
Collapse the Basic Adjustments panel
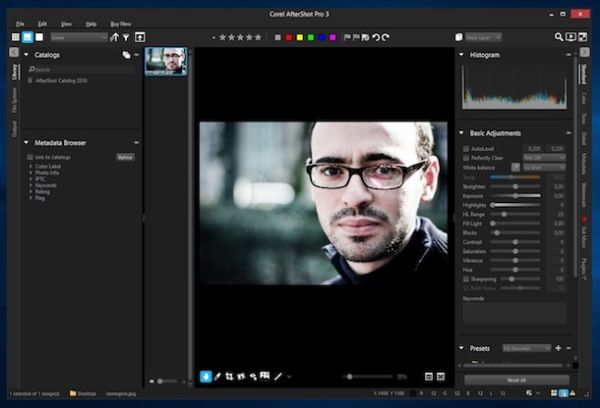point(462,132)
